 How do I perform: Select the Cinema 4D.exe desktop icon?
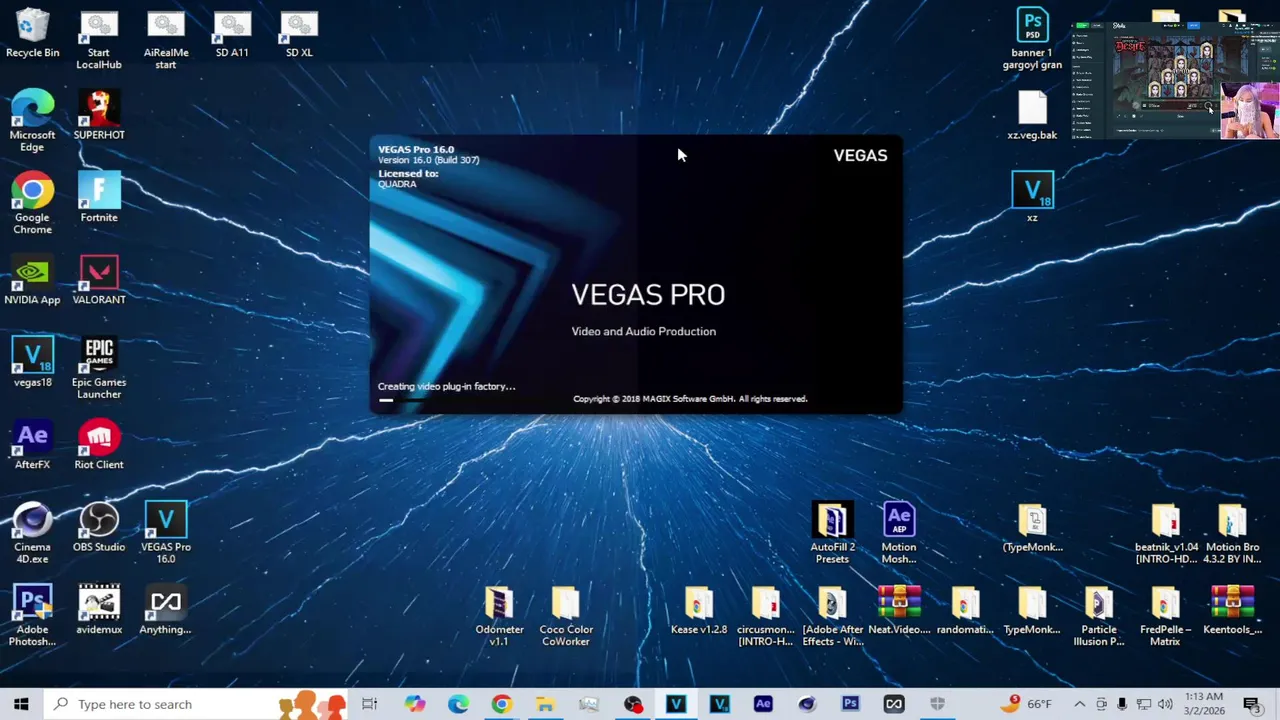32,533
